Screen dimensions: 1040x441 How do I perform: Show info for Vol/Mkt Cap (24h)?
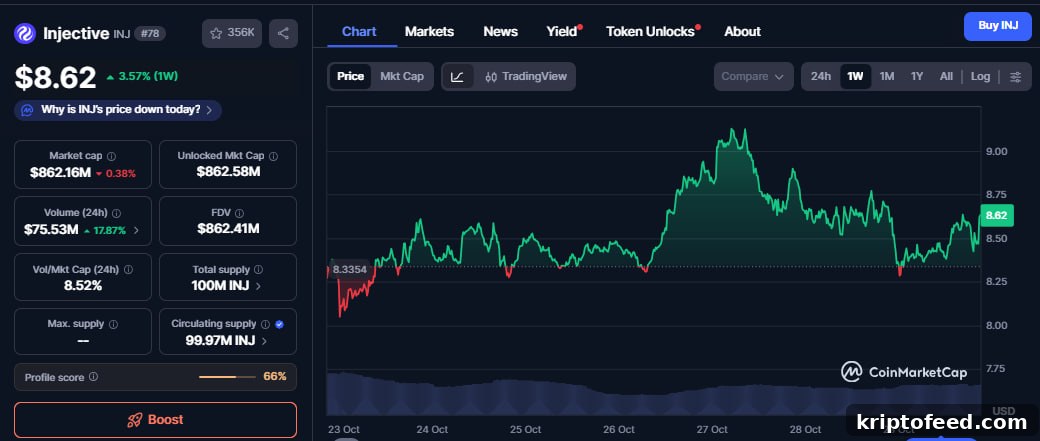click(128, 270)
